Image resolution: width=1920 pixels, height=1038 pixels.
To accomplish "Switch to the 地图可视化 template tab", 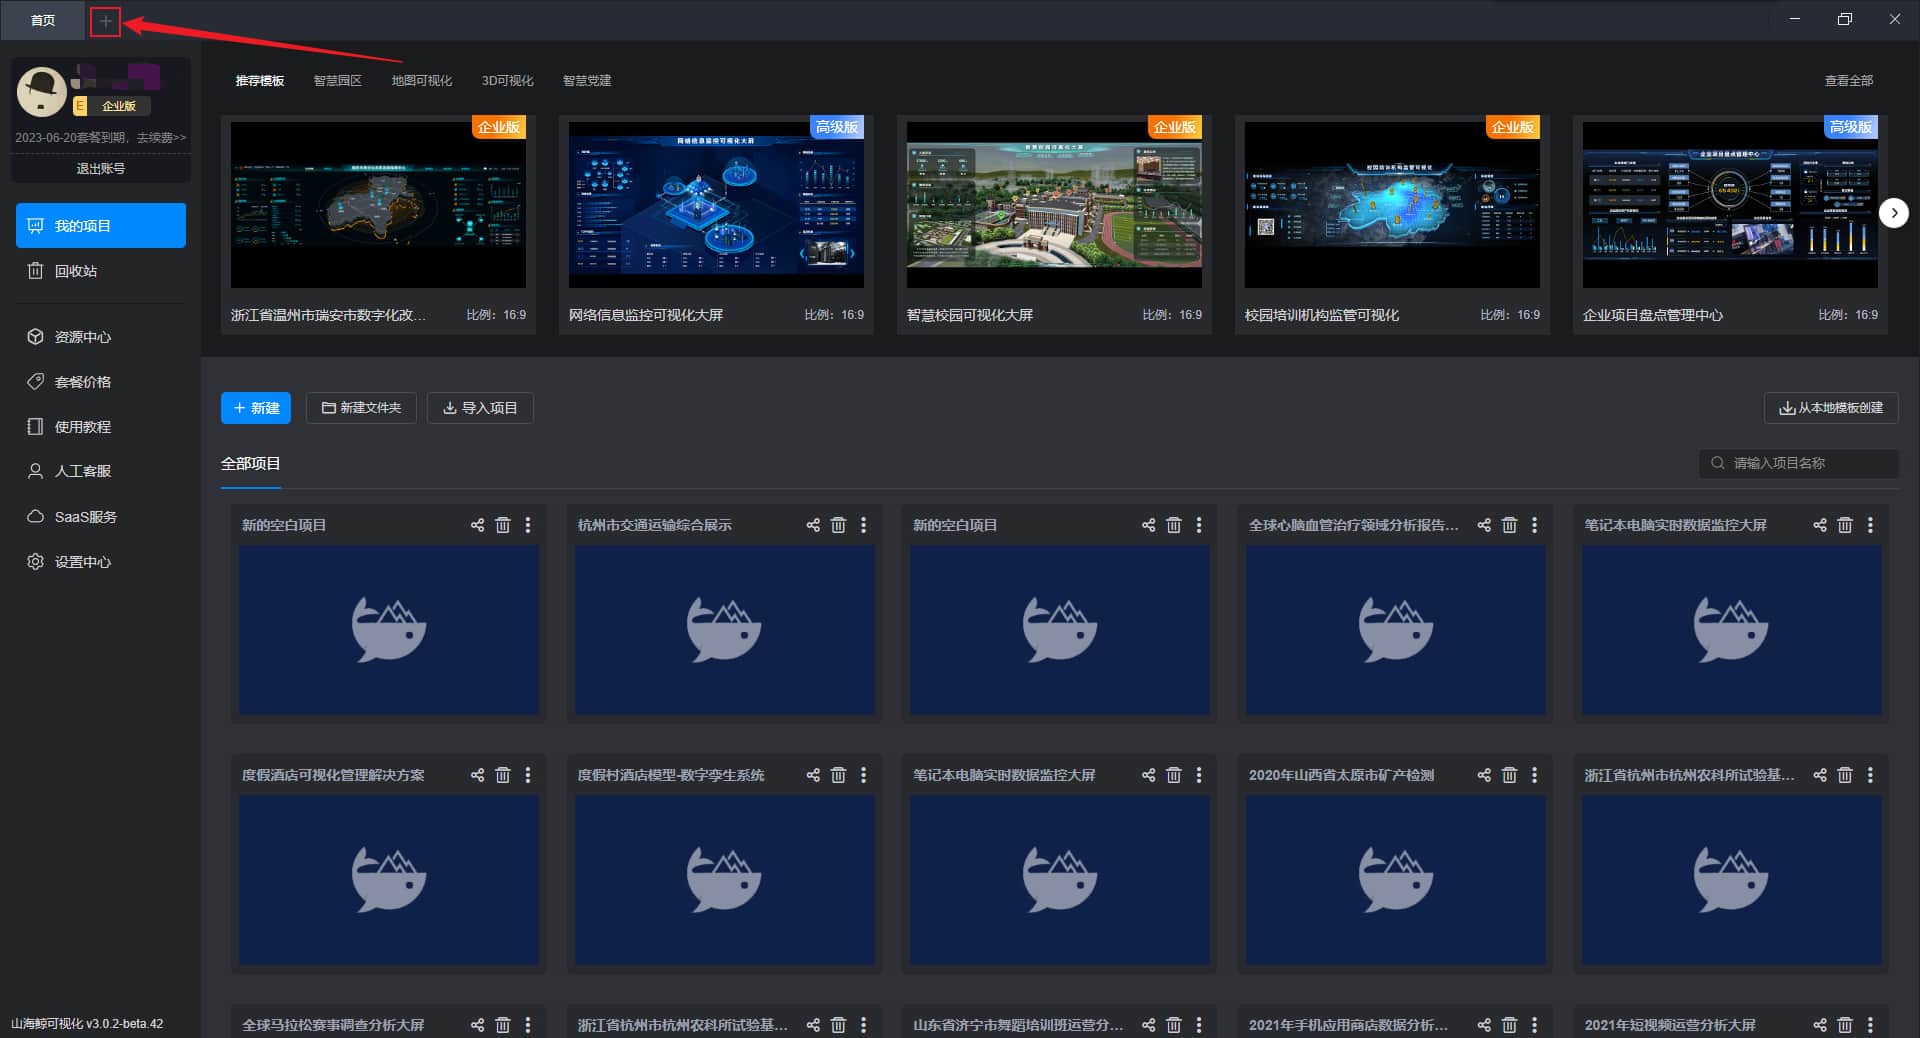I will point(422,81).
